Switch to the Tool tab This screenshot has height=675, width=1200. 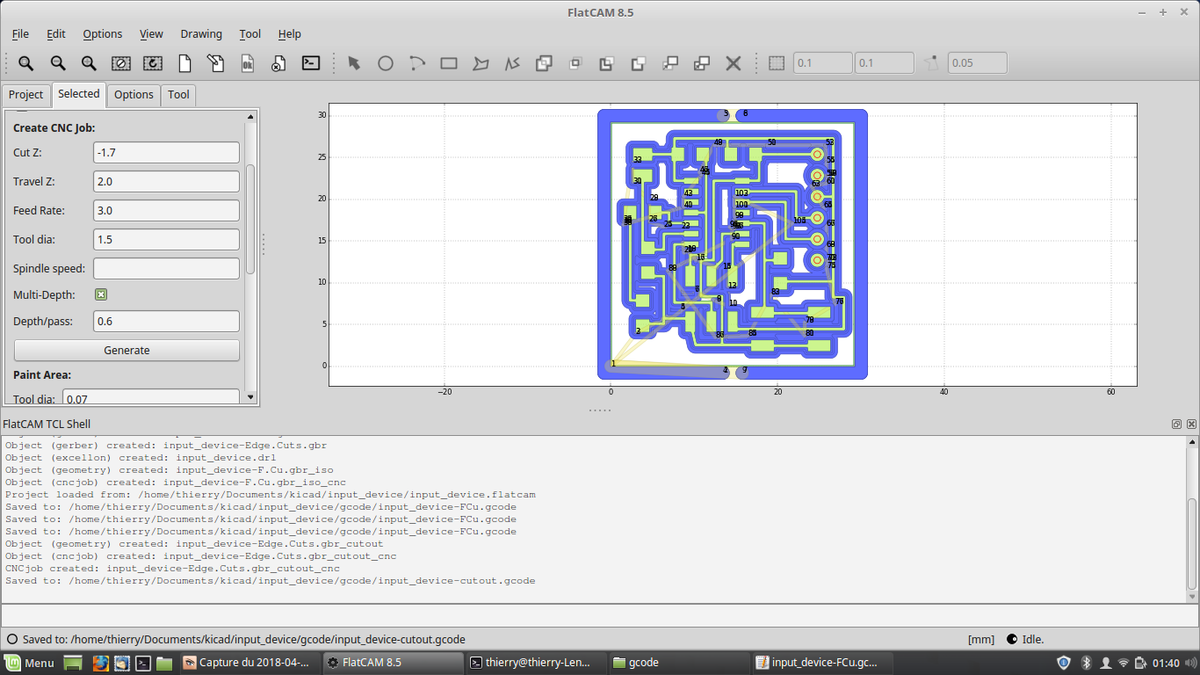pyautogui.click(x=178, y=94)
